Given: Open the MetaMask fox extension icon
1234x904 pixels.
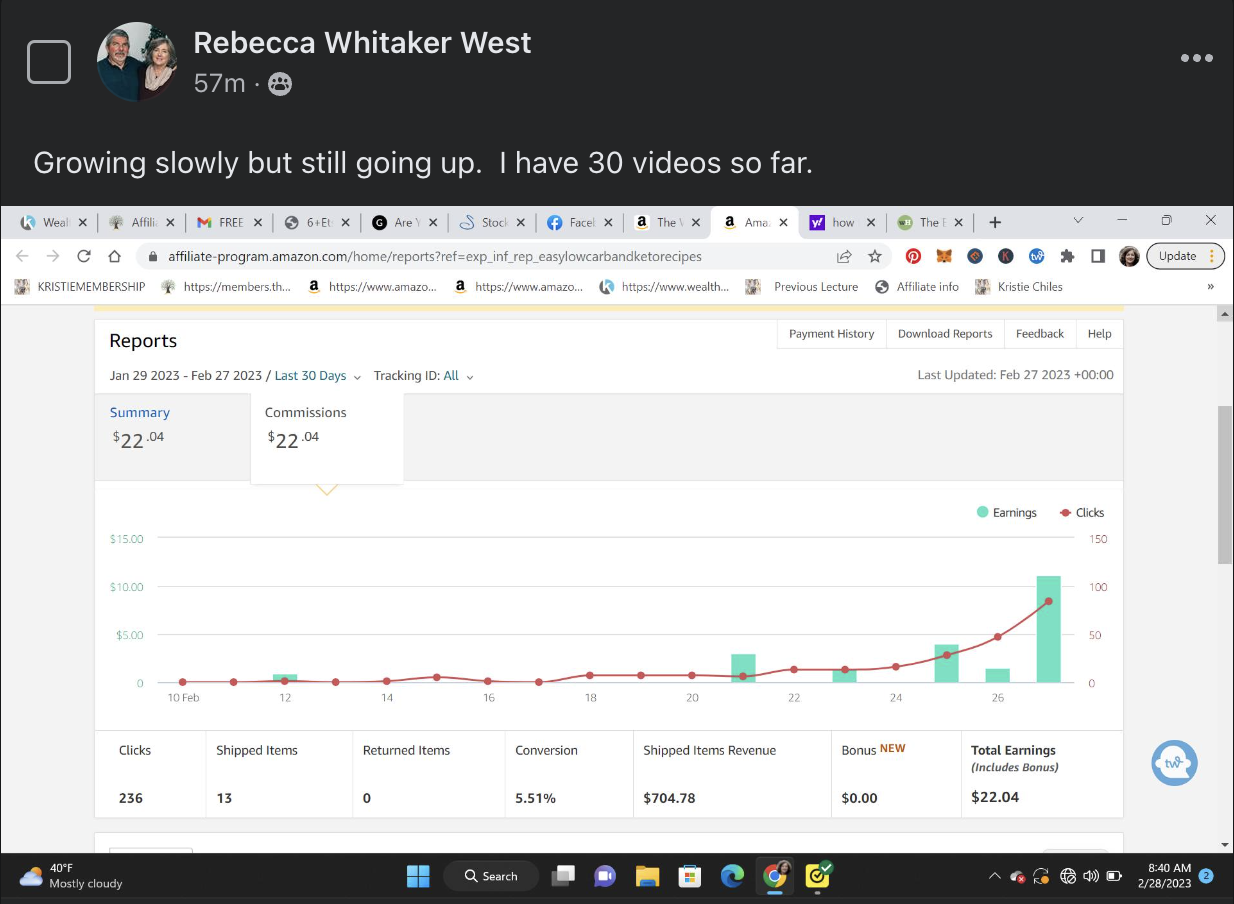Looking at the screenshot, I should pyautogui.click(x=944, y=256).
